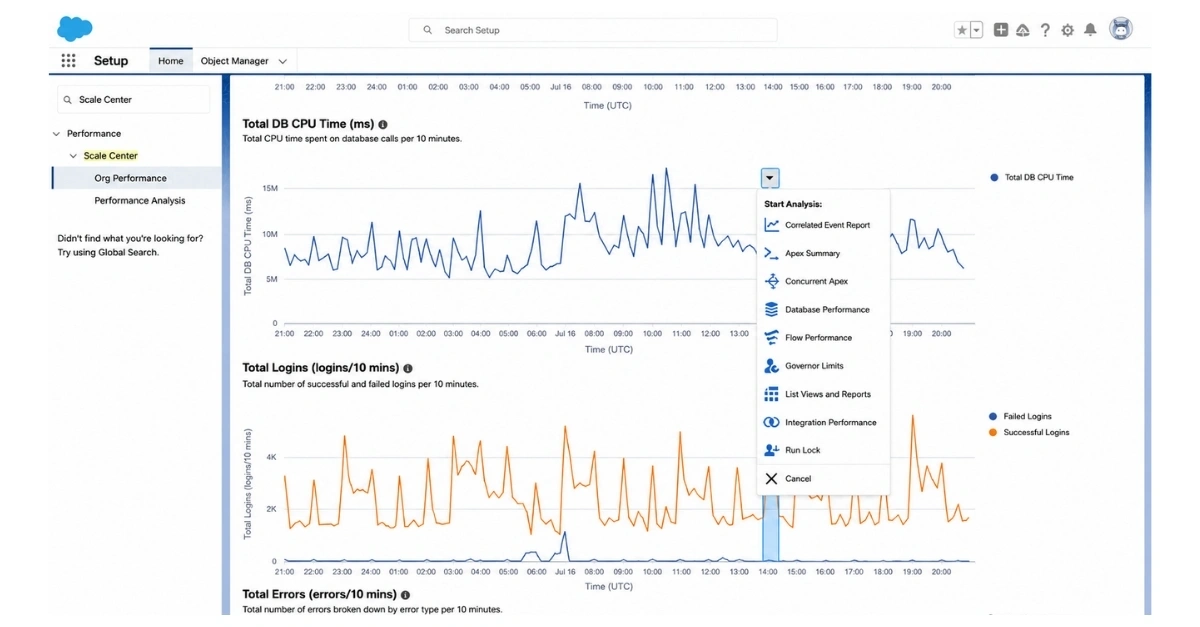The width and height of the screenshot is (1200, 627).
Task: Open the Notifications bell
Action: click(1090, 30)
